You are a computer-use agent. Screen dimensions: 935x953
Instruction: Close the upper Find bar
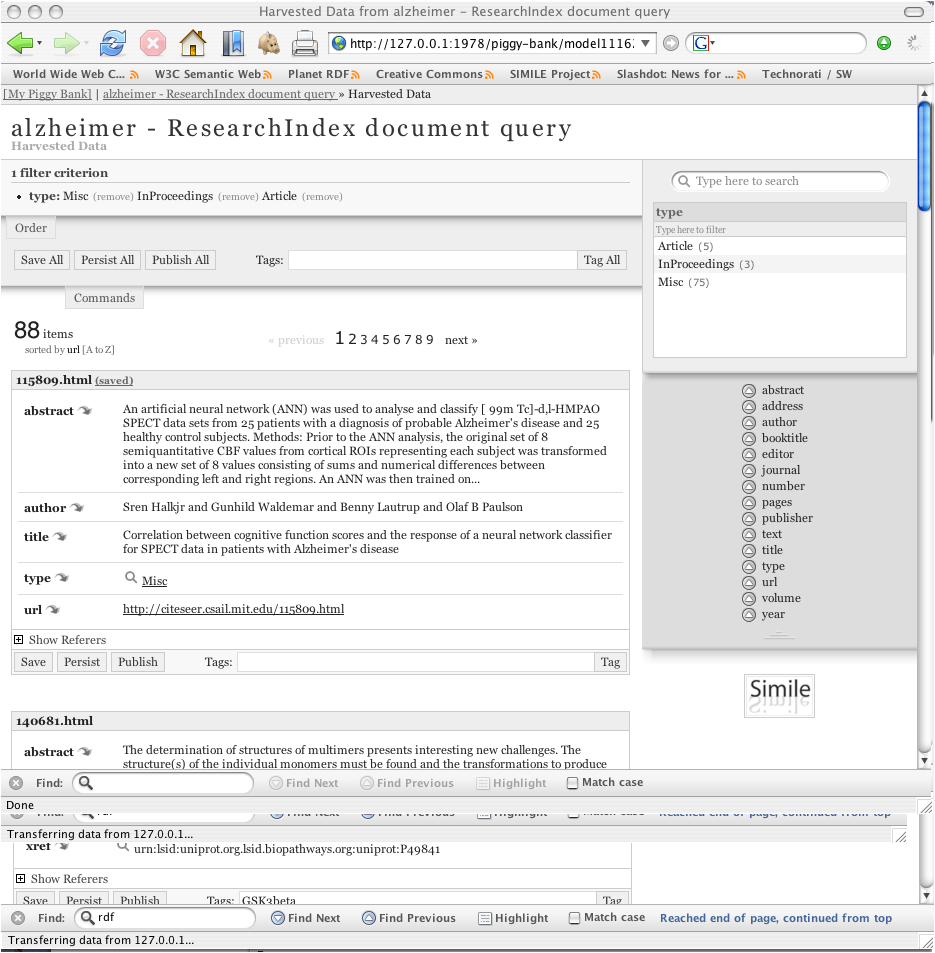pos(17,783)
